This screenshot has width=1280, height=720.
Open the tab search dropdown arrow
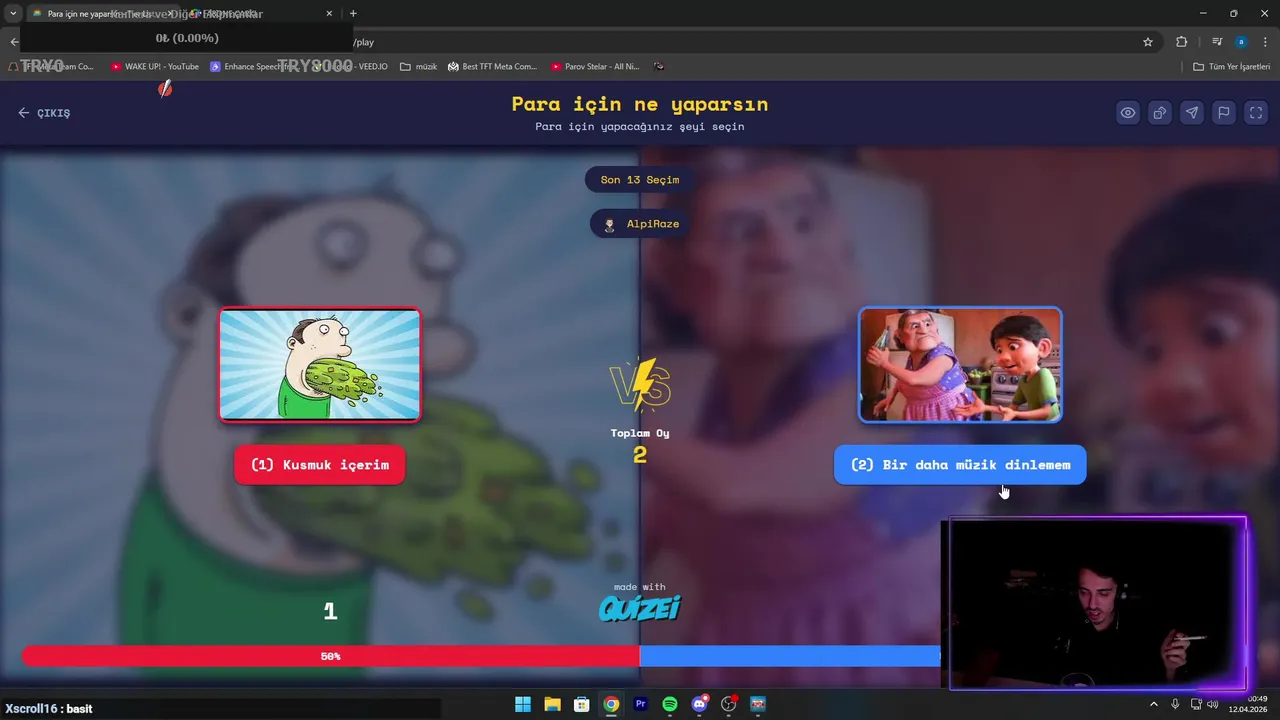coord(13,13)
